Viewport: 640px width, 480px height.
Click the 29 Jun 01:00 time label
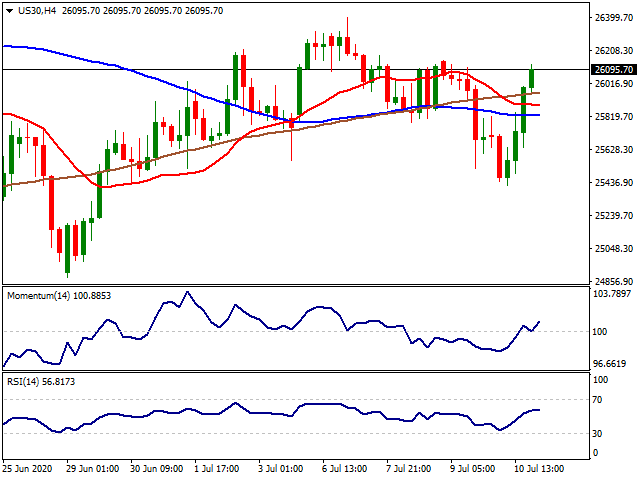point(93,469)
